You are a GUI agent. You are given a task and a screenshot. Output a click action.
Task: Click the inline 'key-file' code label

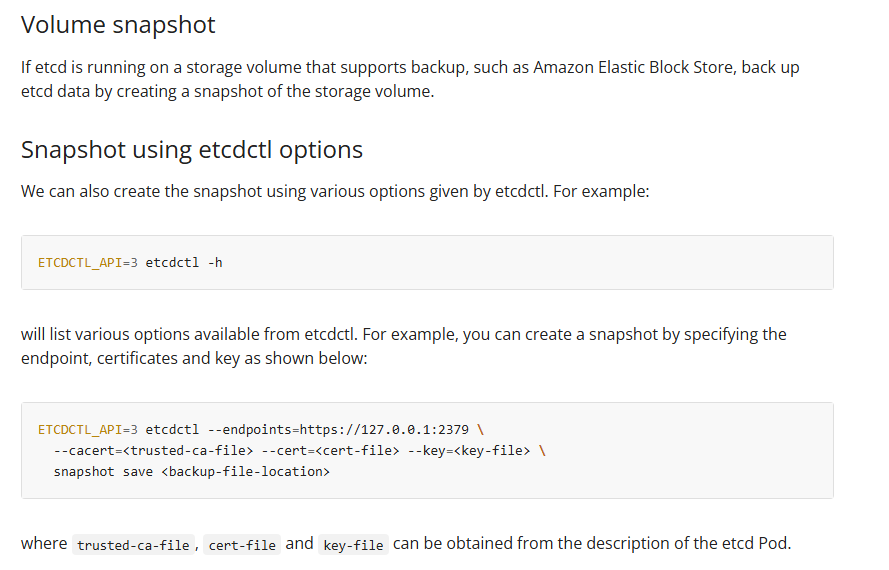click(353, 545)
